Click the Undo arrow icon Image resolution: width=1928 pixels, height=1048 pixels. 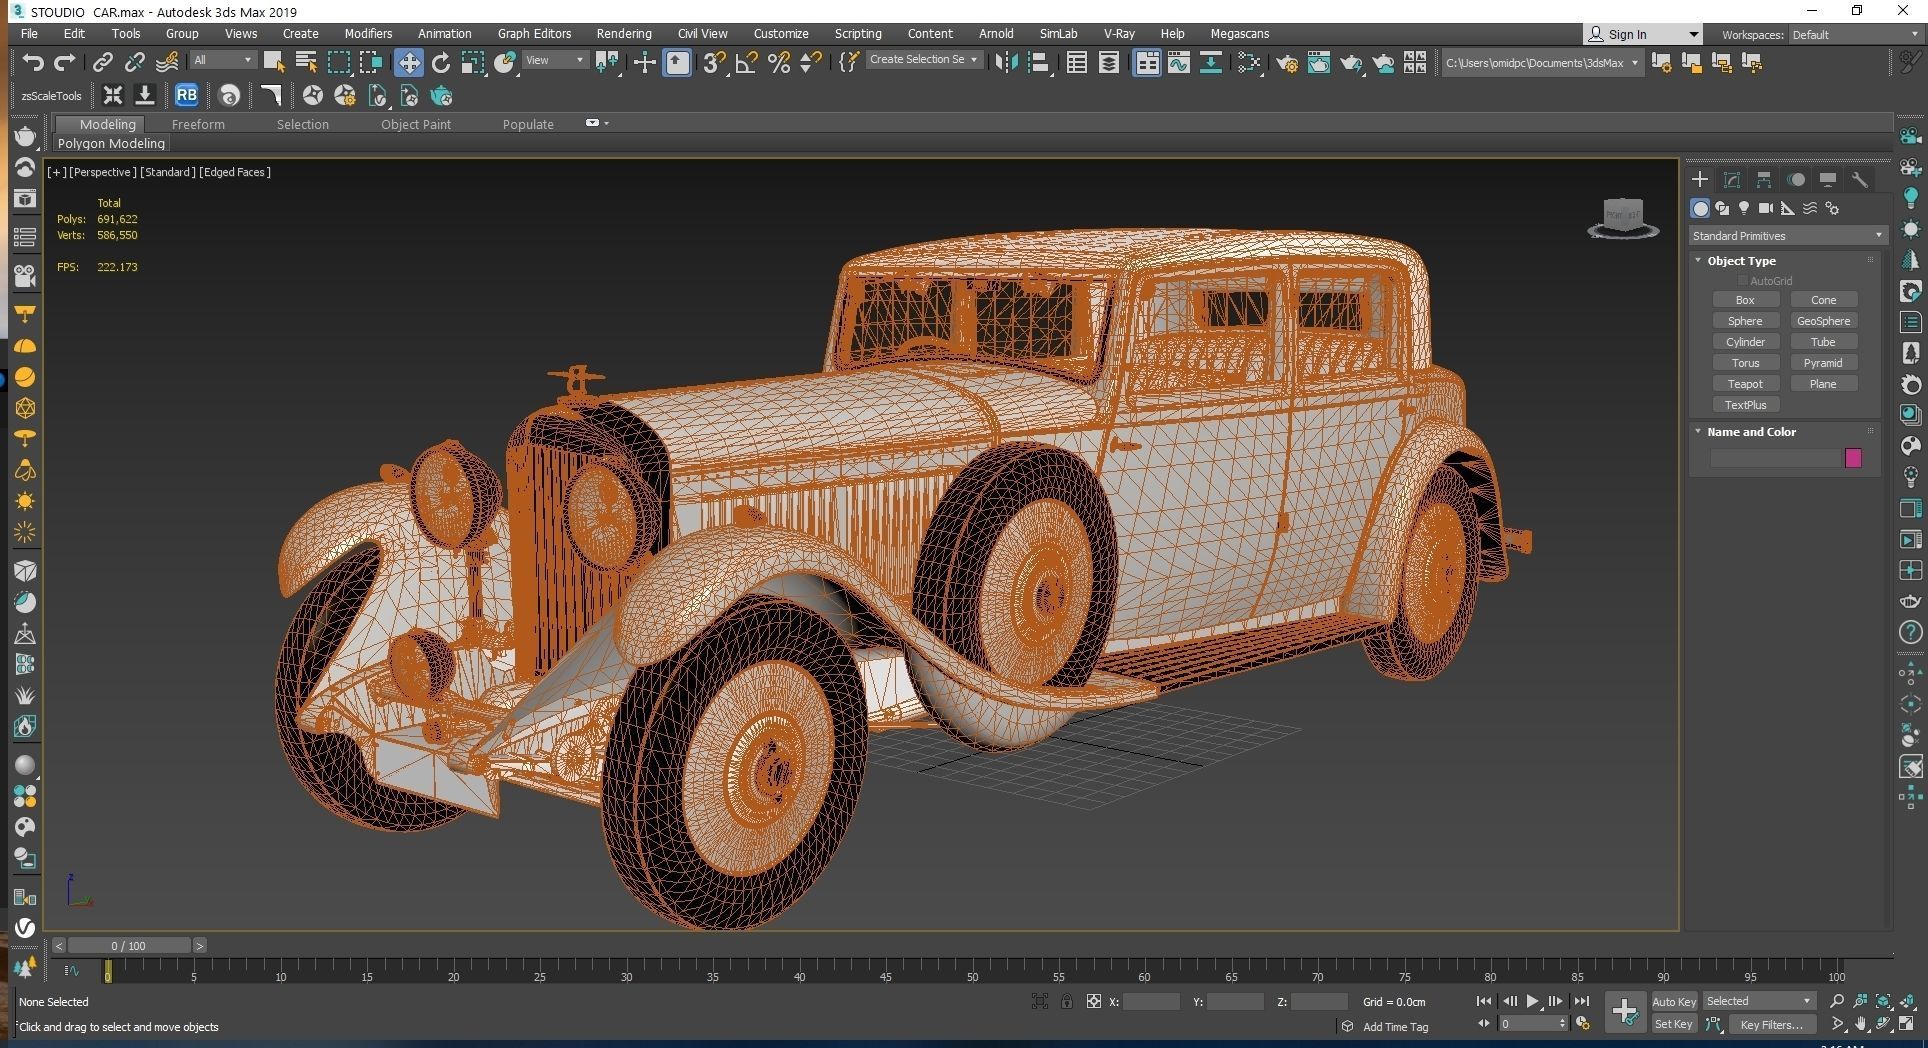(33, 63)
